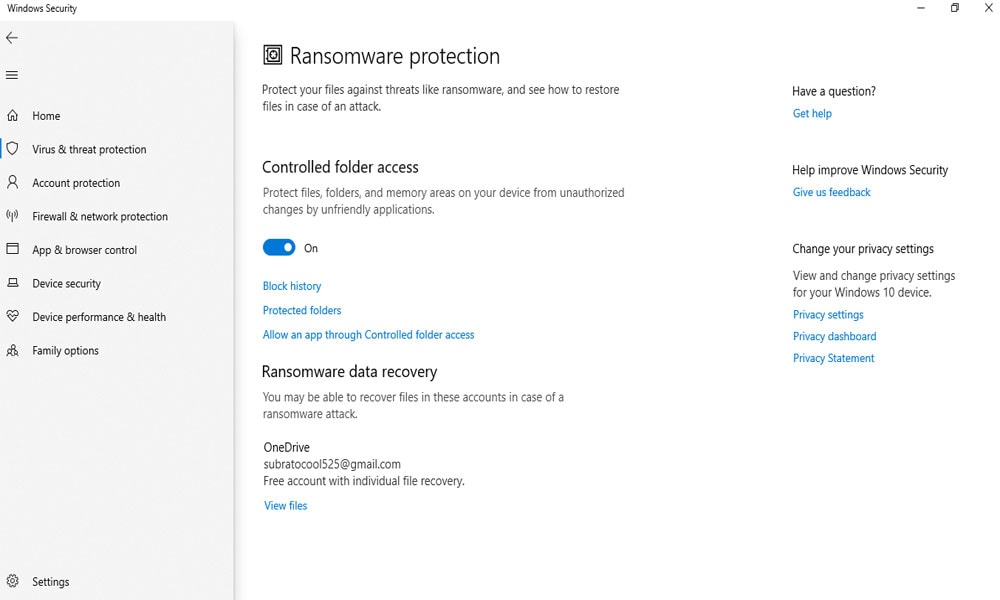
Task: Click the Ransomware protection header icon
Action: click(x=272, y=55)
